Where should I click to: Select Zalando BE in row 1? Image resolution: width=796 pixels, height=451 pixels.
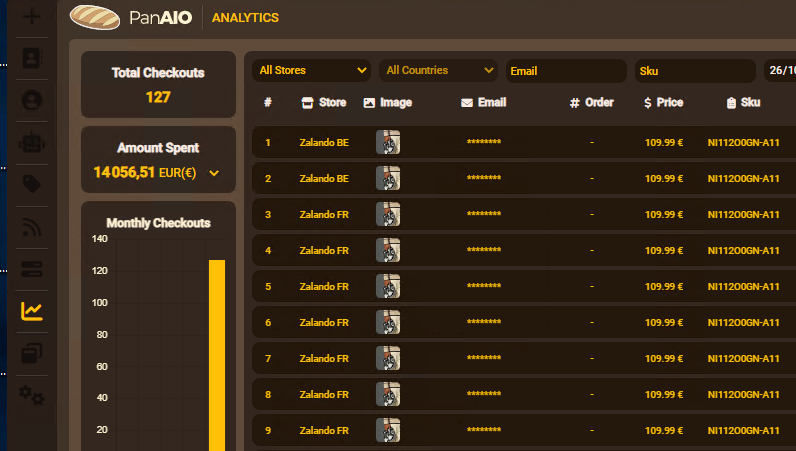pyautogui.click(x=324, y=143)
